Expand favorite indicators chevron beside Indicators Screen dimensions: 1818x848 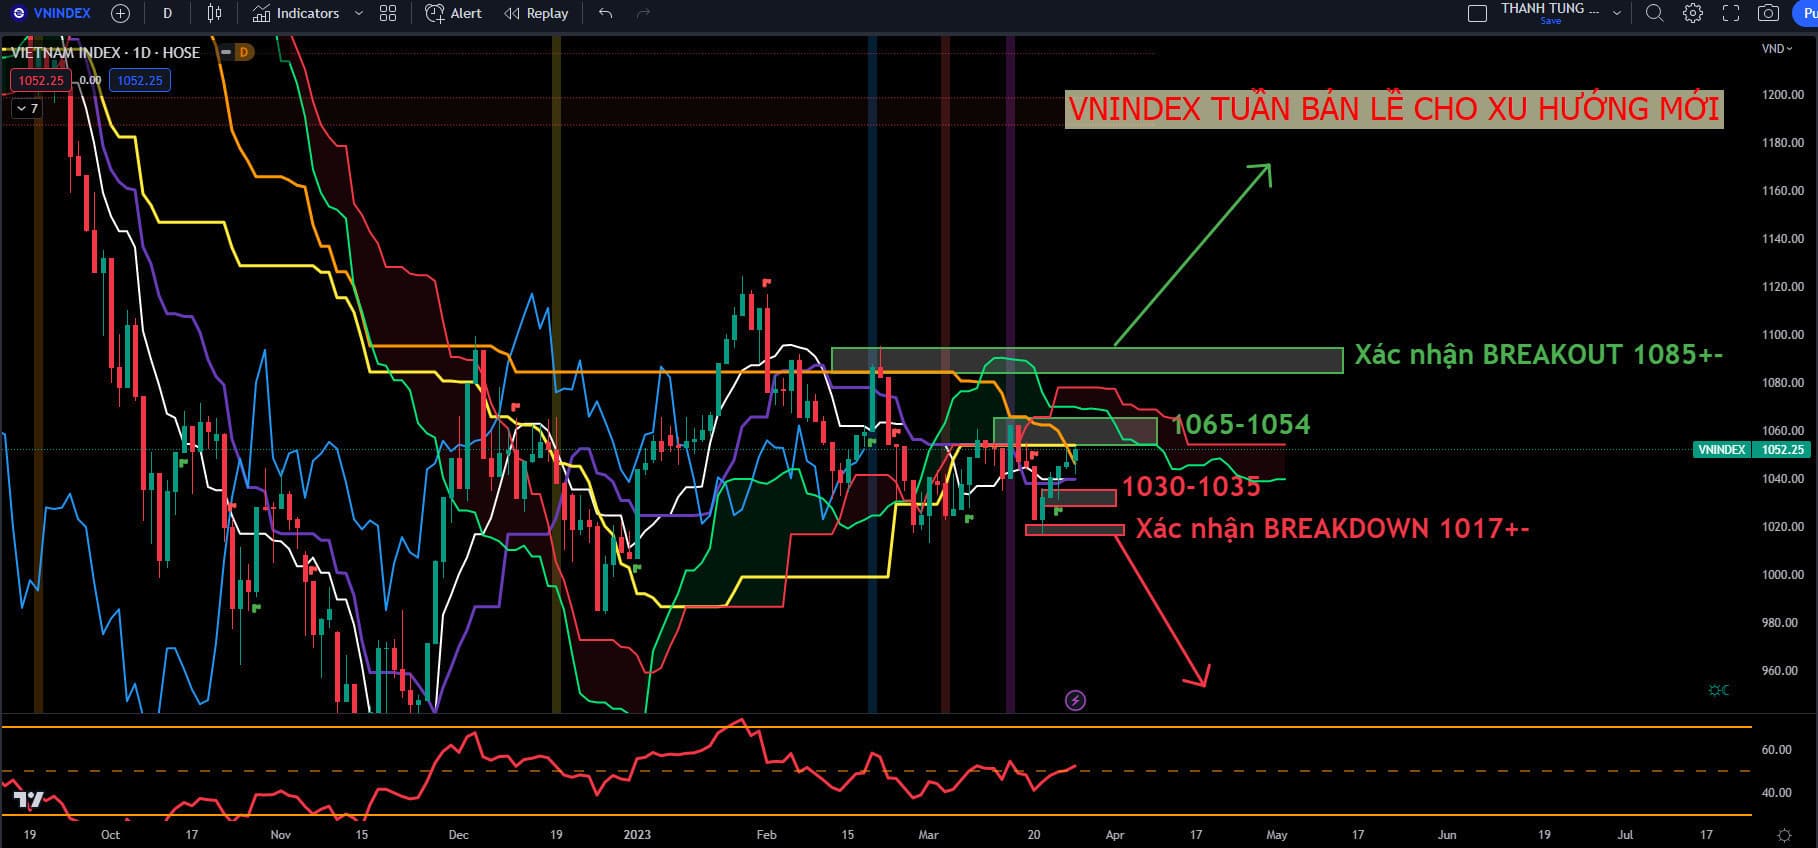pos(359,13)
